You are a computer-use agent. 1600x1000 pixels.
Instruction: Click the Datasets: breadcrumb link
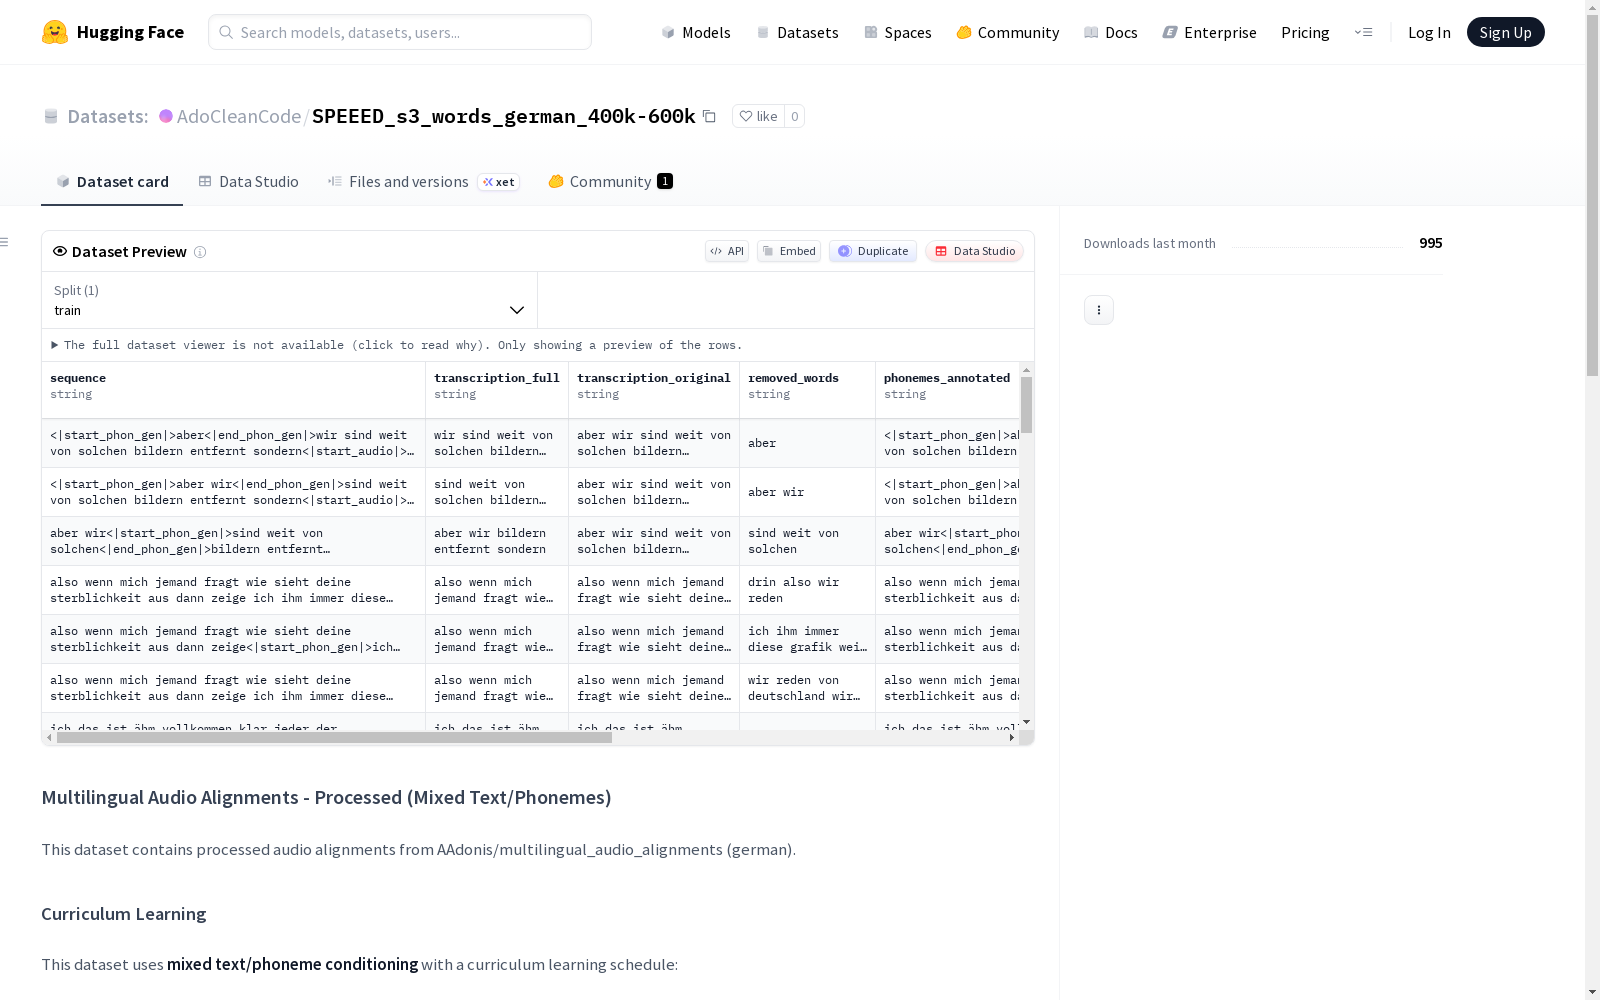pyautogui.click(x=108, y=116)
